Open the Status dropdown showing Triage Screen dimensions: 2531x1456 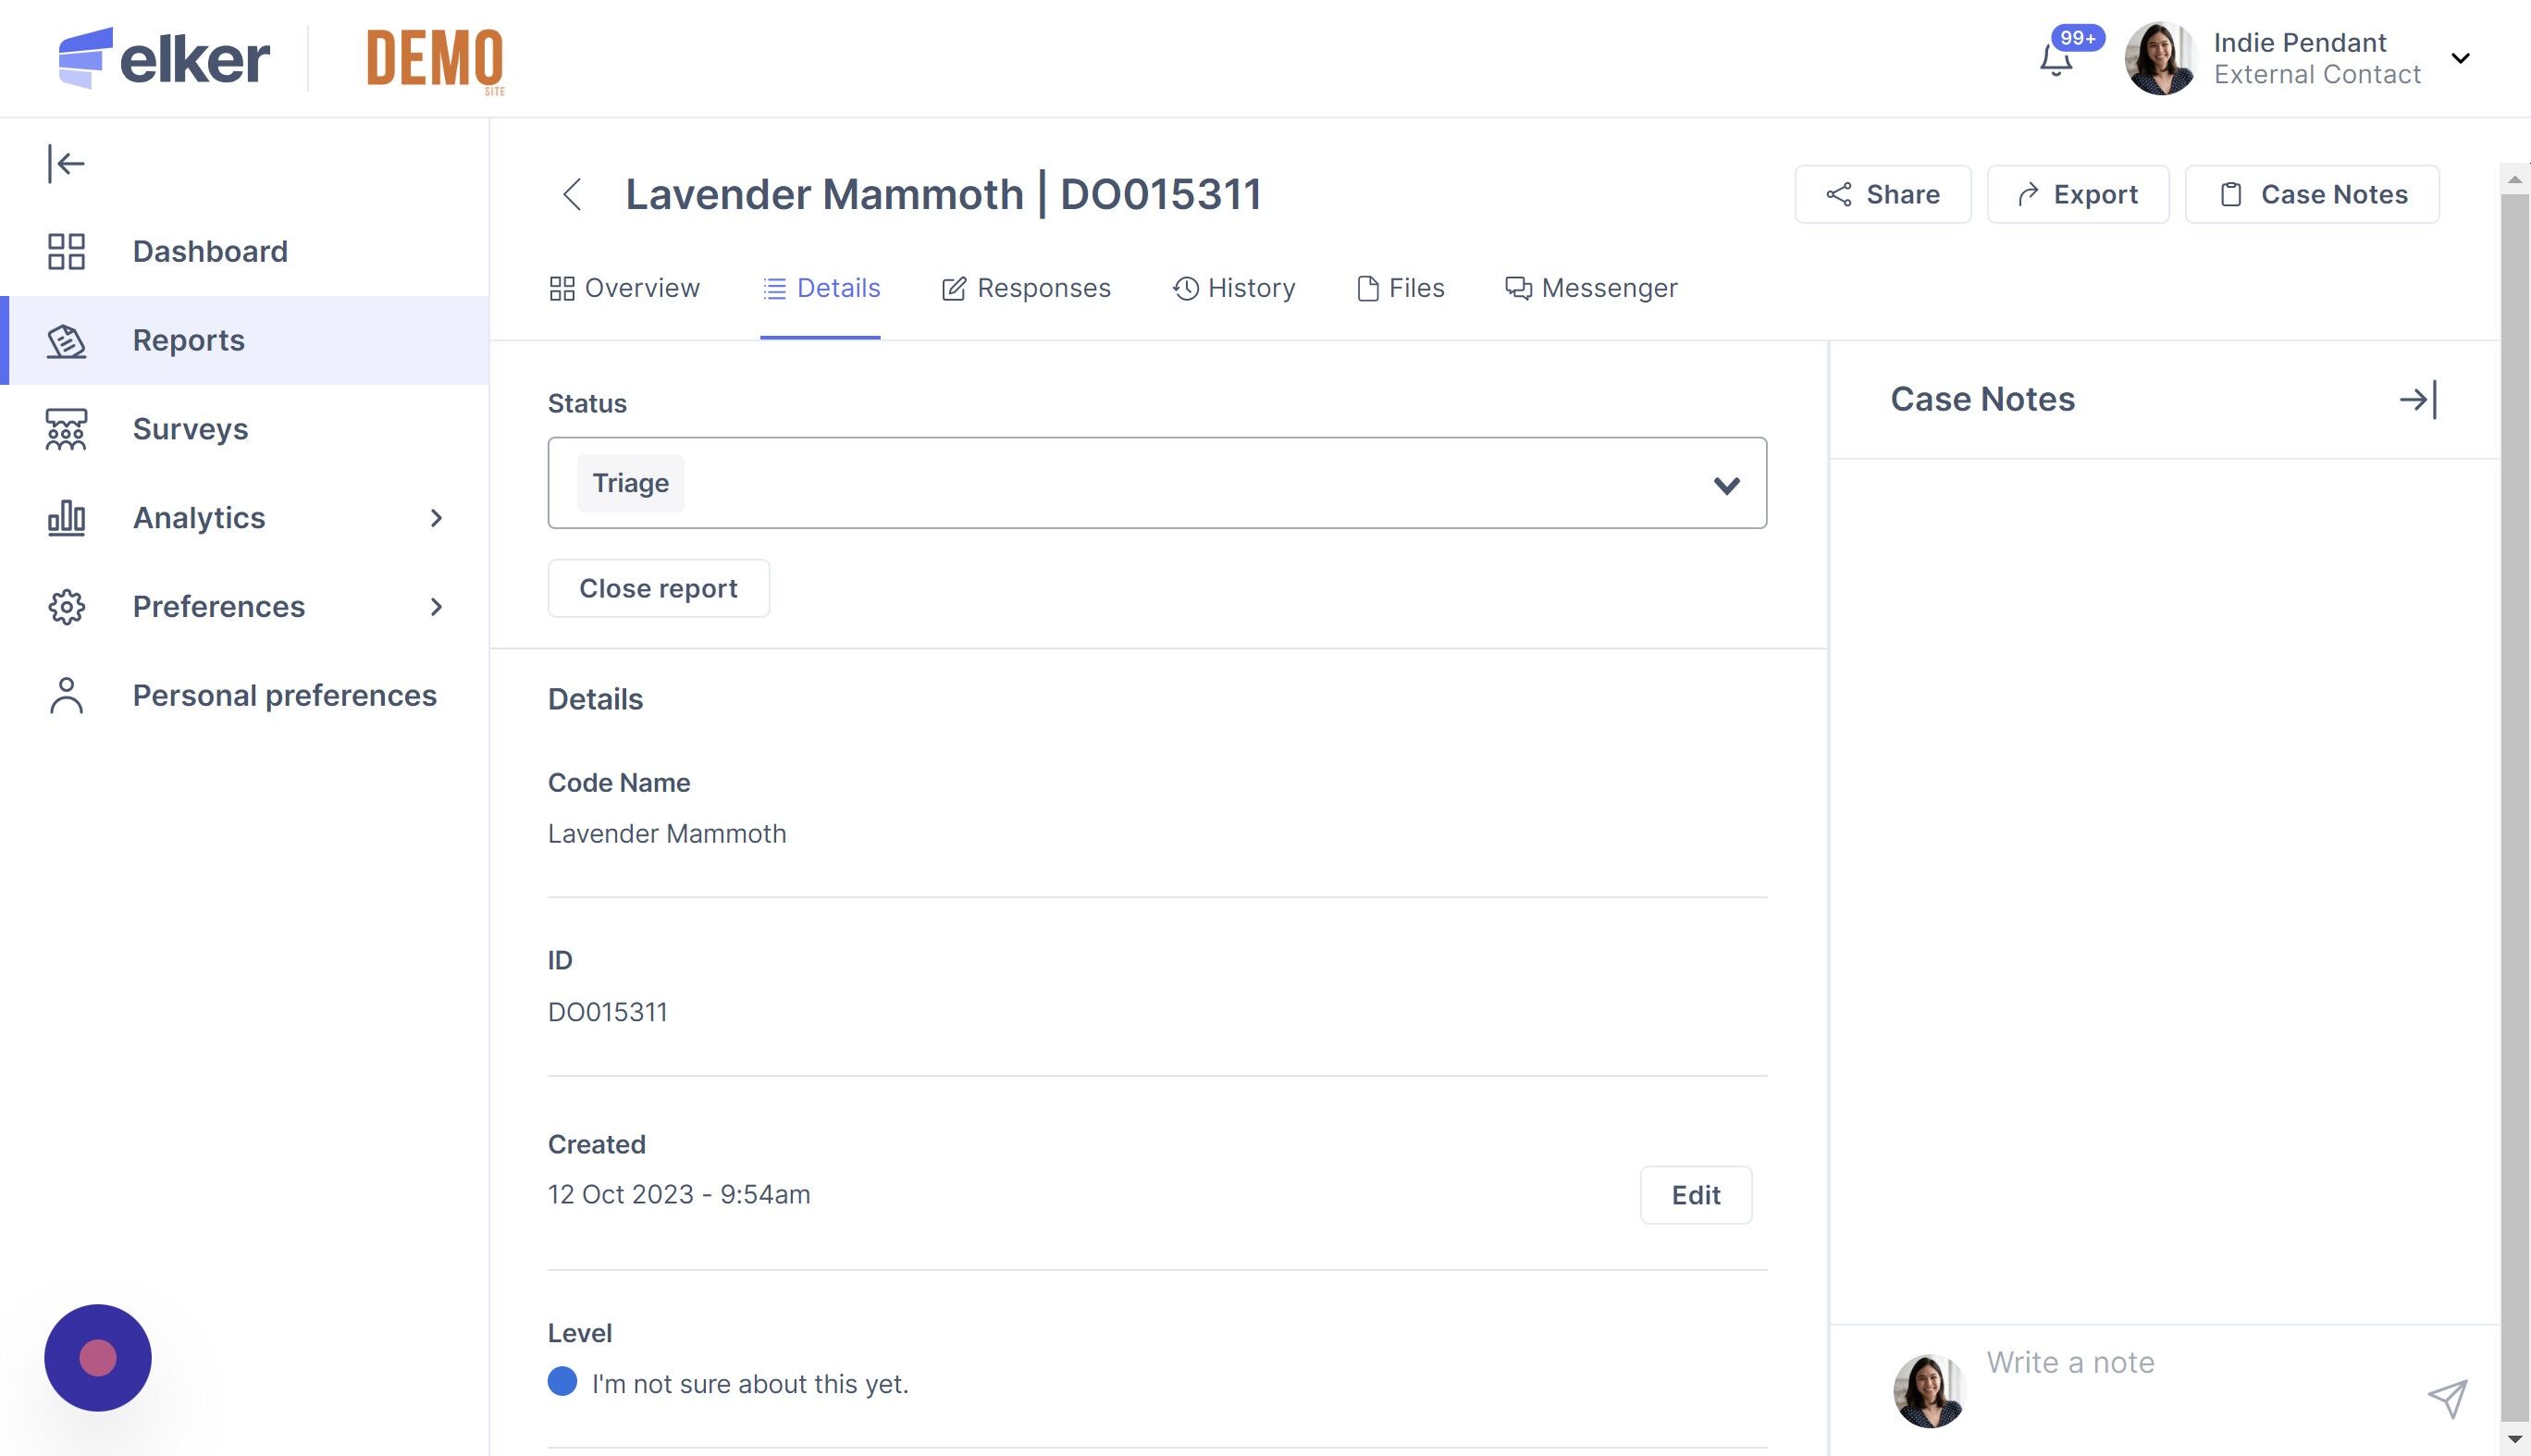pyautogui.click(x=1156, y=483)
